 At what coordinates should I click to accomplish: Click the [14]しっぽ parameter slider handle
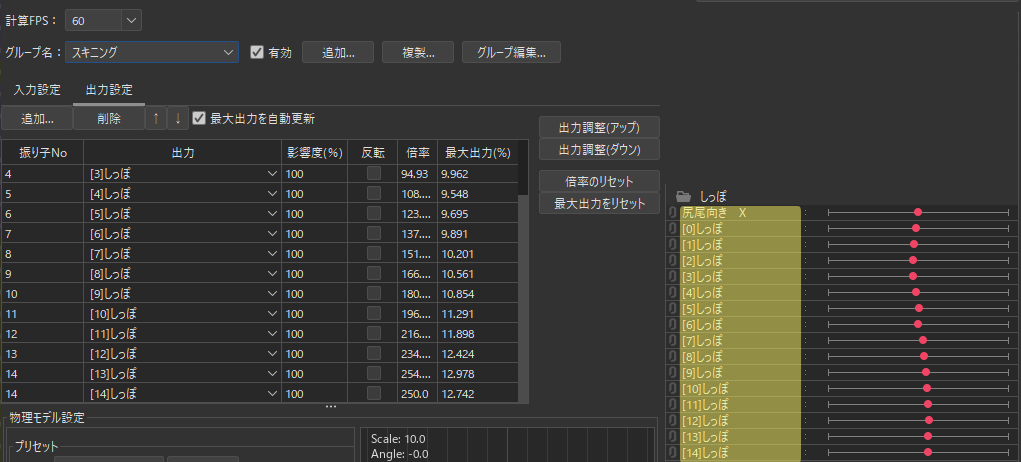pyautogui.click(x=928, y=452)
